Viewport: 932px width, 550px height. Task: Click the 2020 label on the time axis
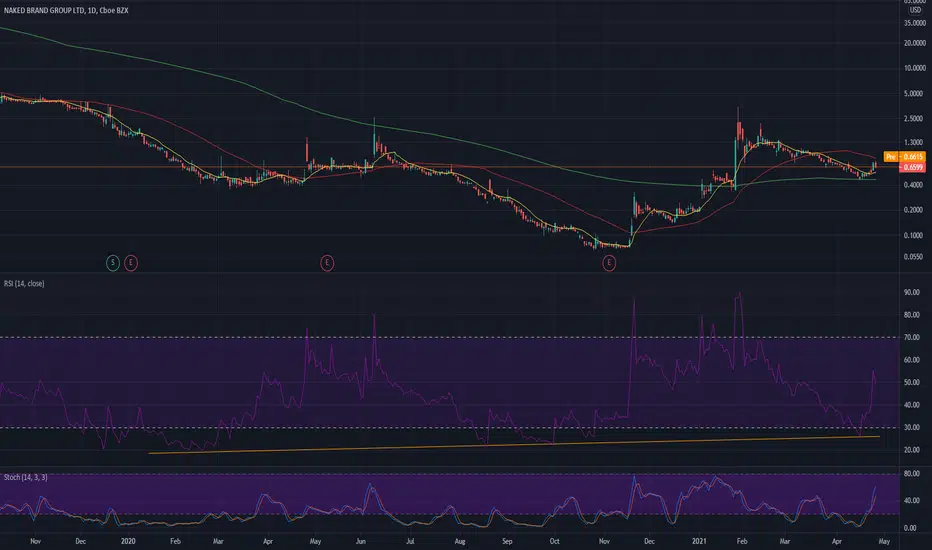(x=128, y=541)
